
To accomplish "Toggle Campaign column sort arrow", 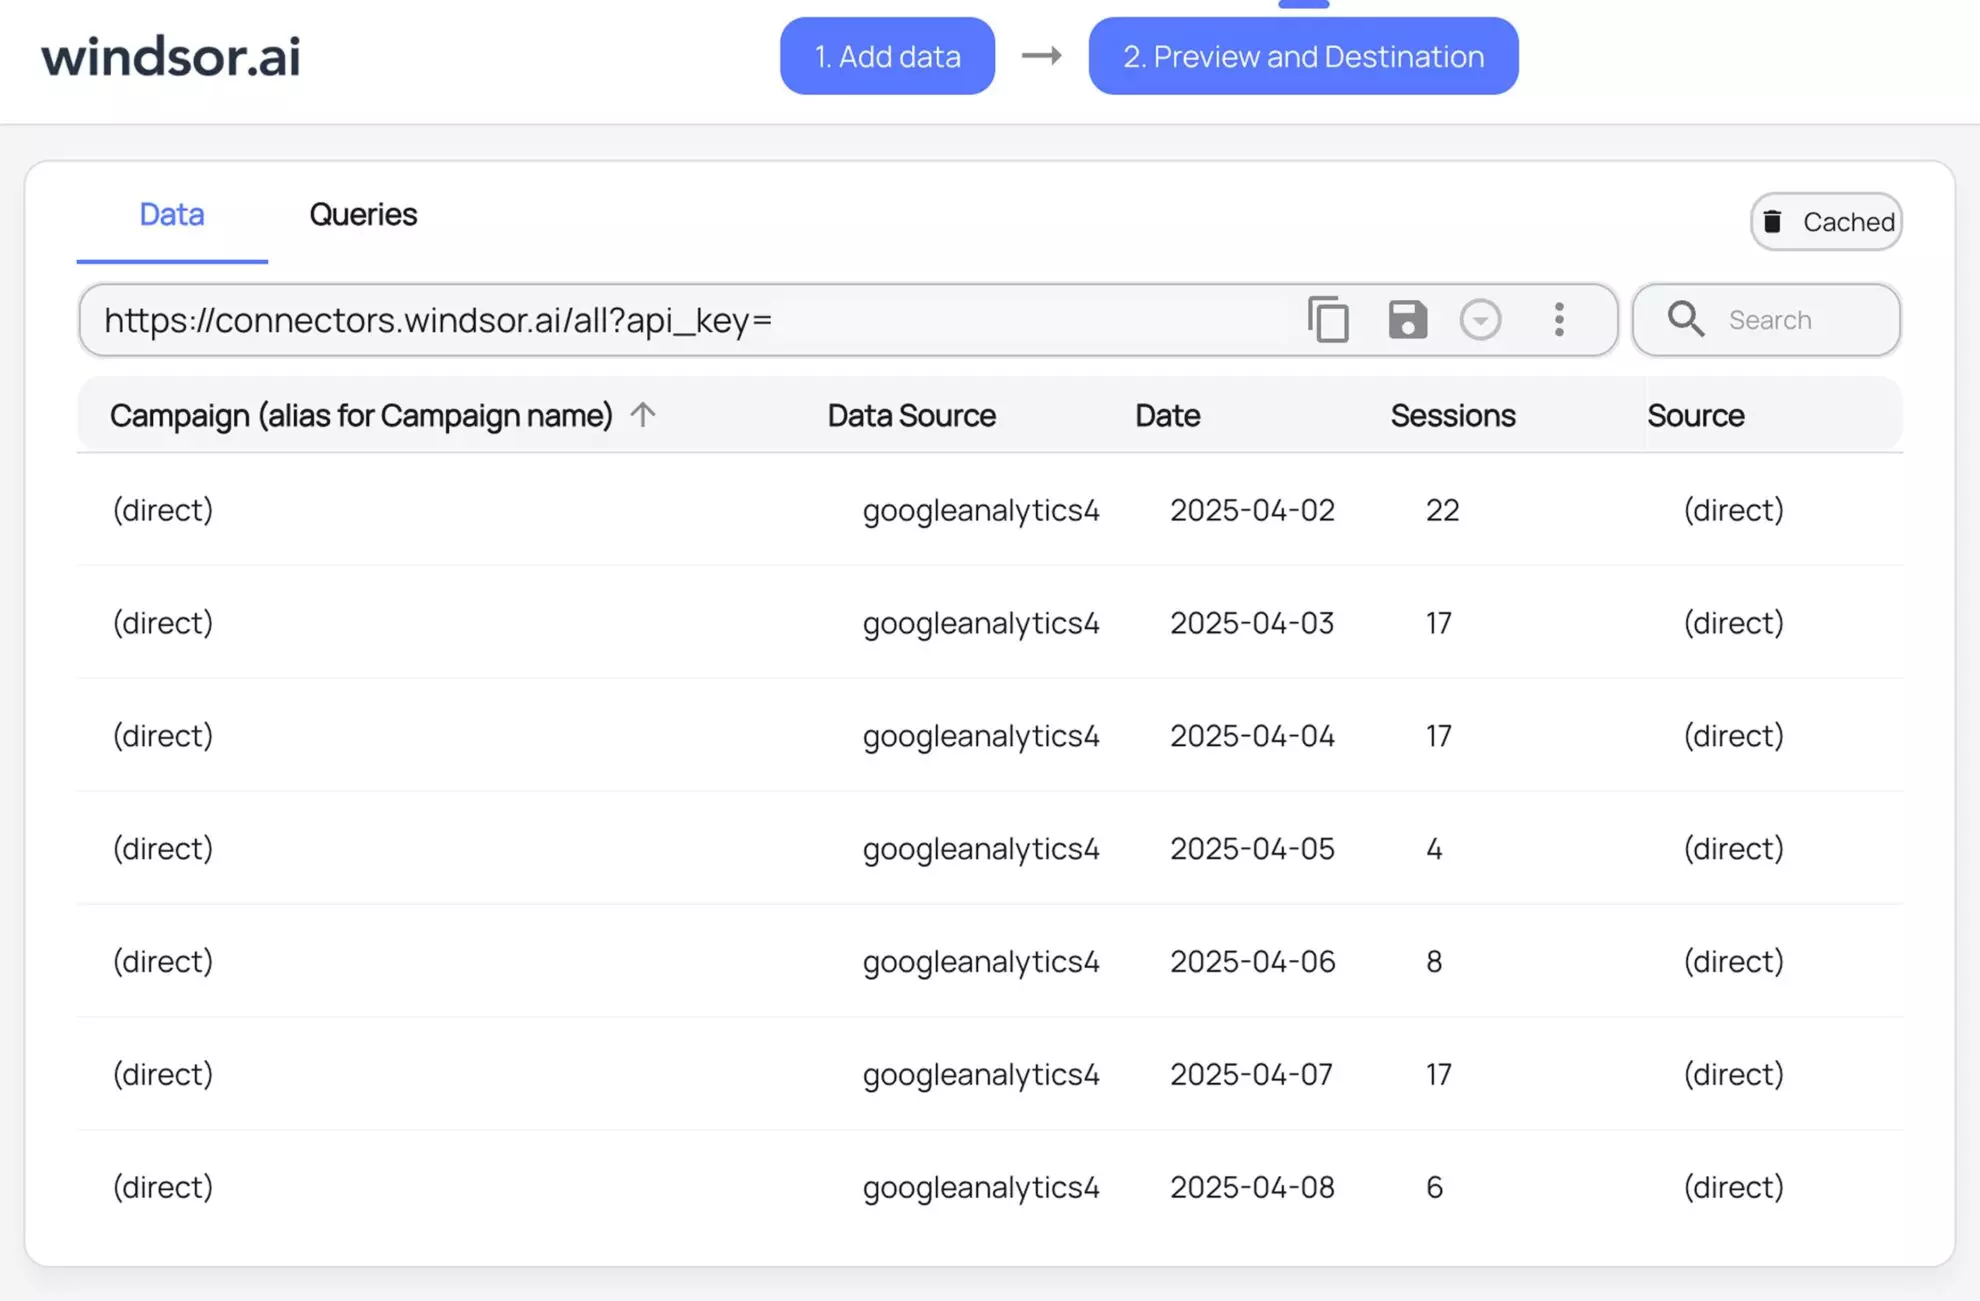I will click(x=643, y=414).
